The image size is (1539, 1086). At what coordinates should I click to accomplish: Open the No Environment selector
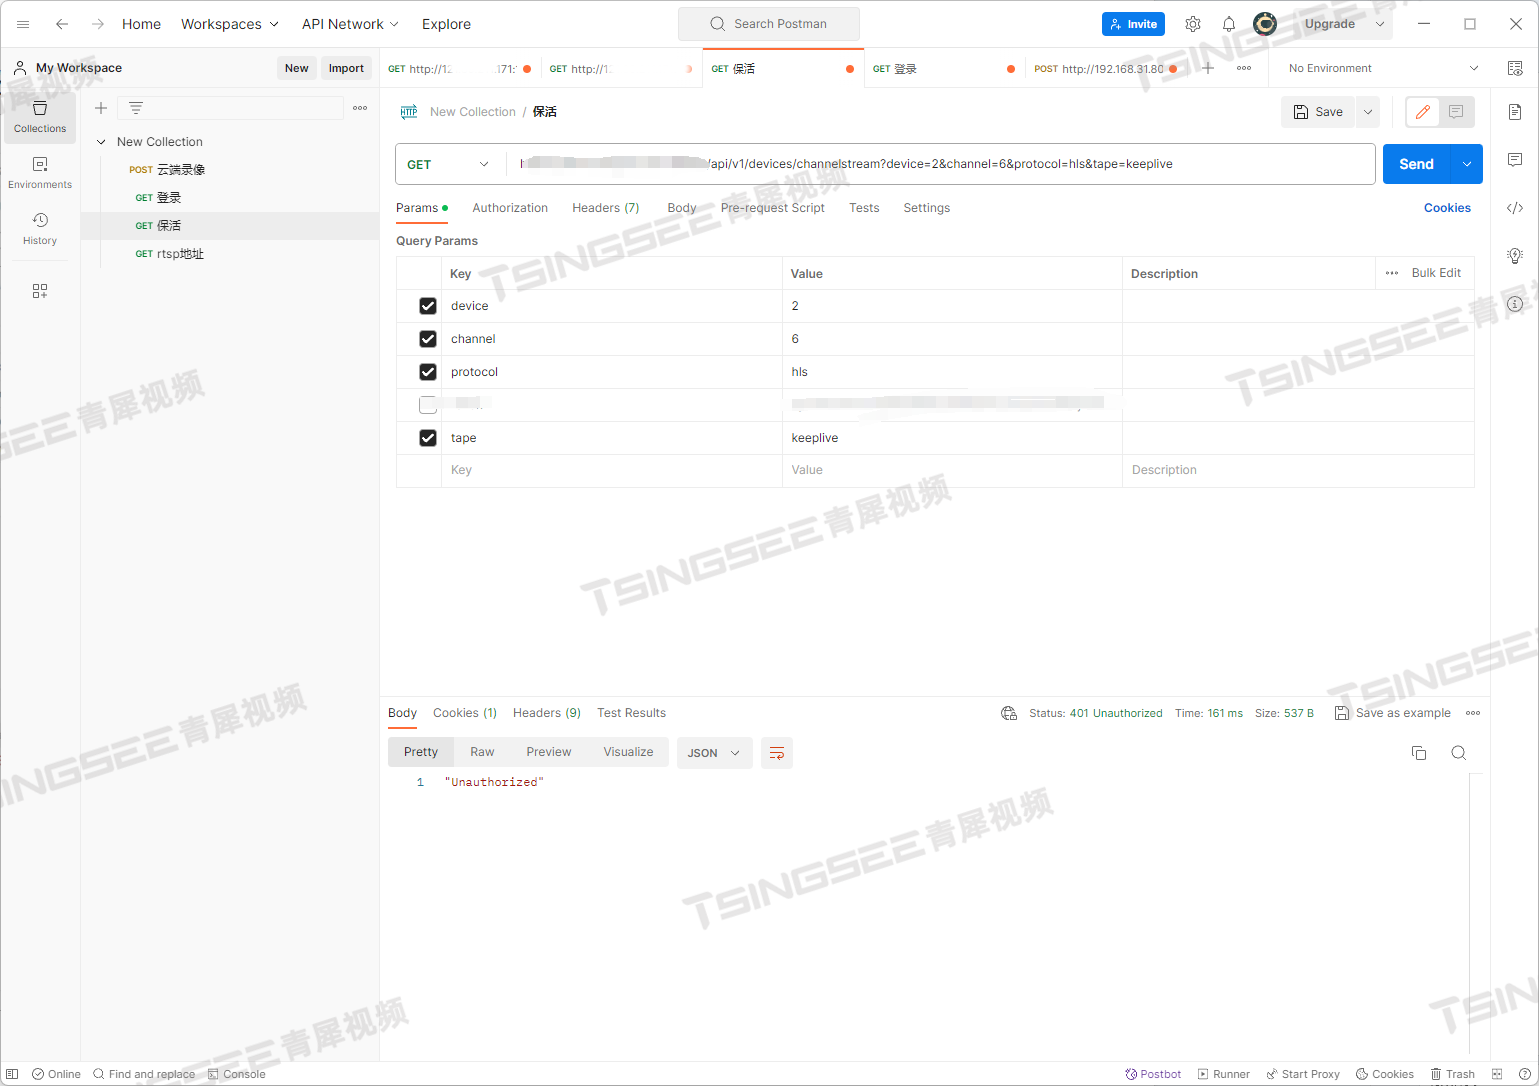pos(1383,68)
